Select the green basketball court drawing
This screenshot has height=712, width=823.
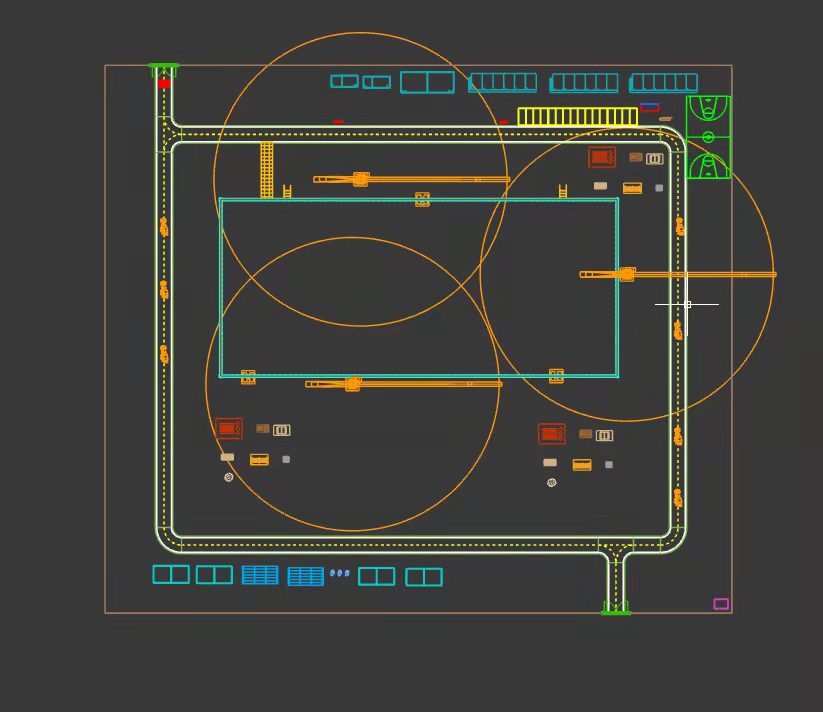pos(708,137)
